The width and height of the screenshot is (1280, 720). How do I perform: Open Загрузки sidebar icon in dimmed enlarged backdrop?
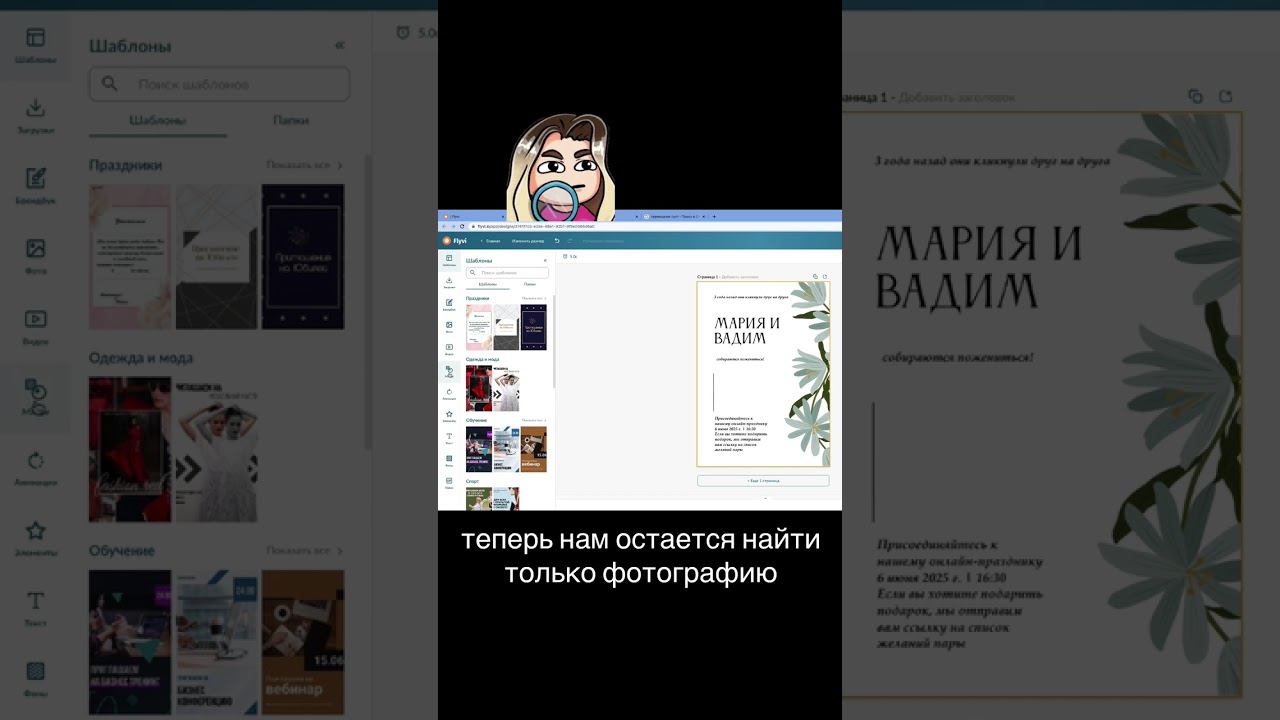(x=35, y=115)
